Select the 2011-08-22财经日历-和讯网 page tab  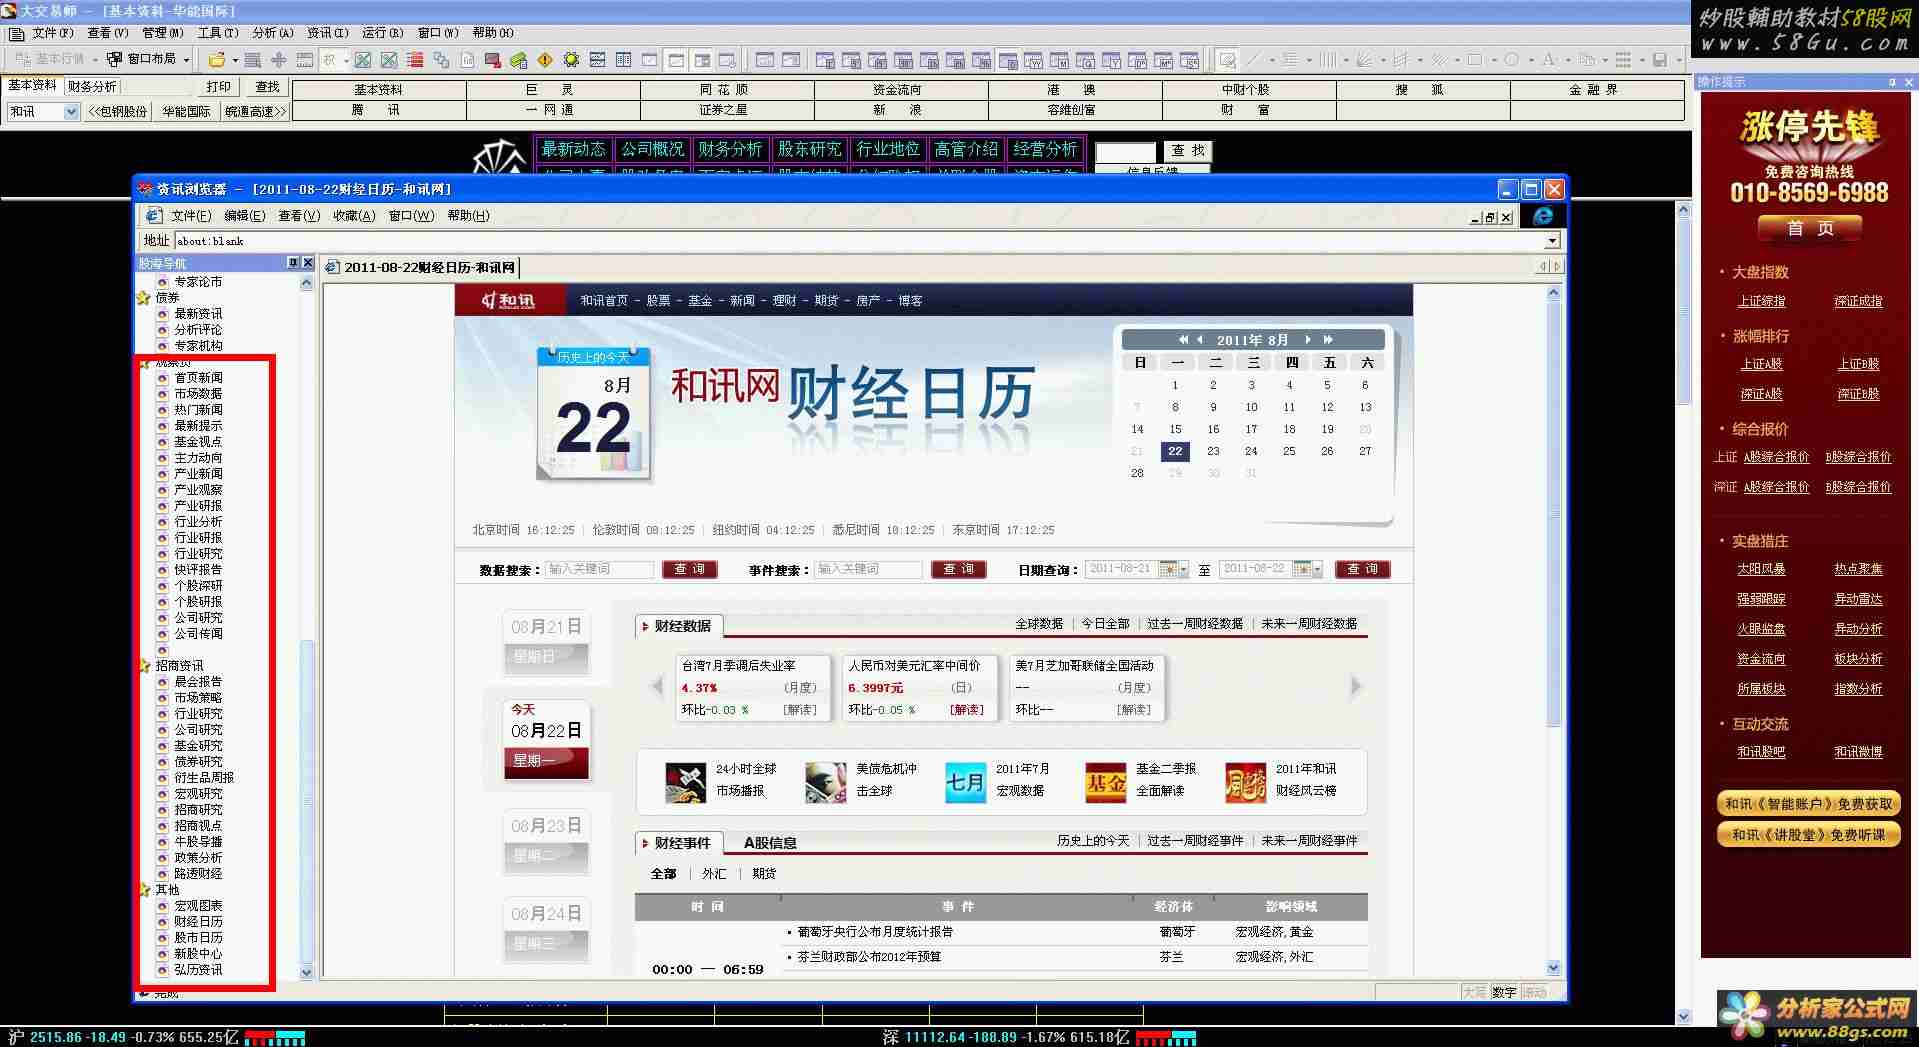(x=421, y=268)
